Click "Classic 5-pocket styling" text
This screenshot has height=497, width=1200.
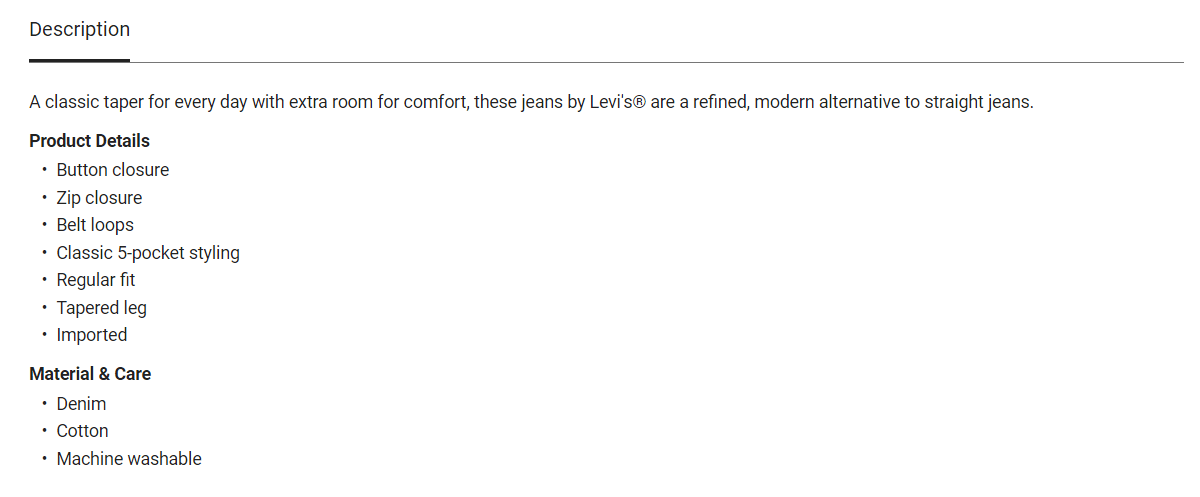[x=148, y=253]
